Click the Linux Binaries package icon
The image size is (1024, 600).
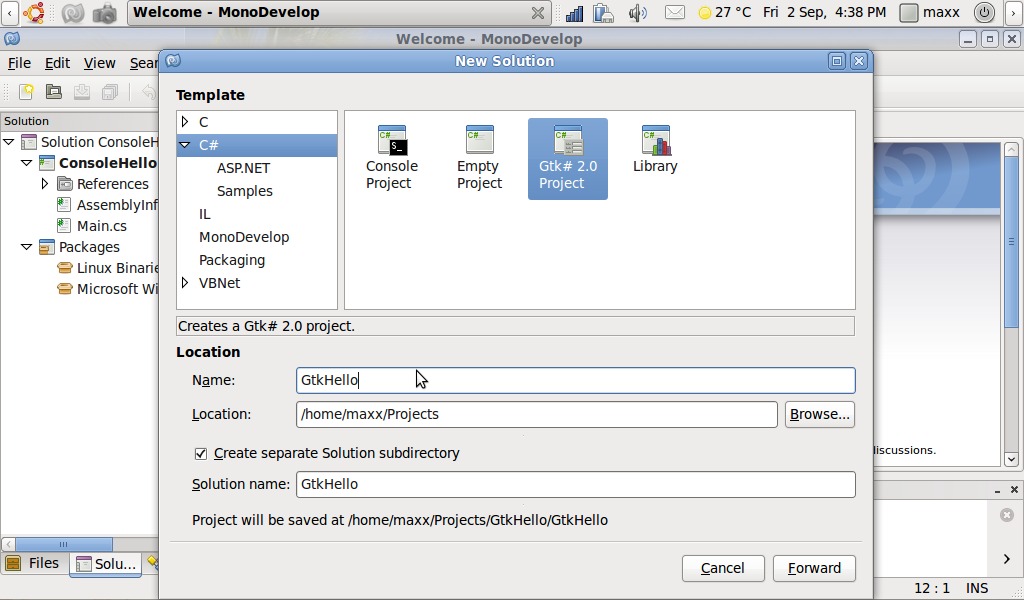[x=65, y=268]
